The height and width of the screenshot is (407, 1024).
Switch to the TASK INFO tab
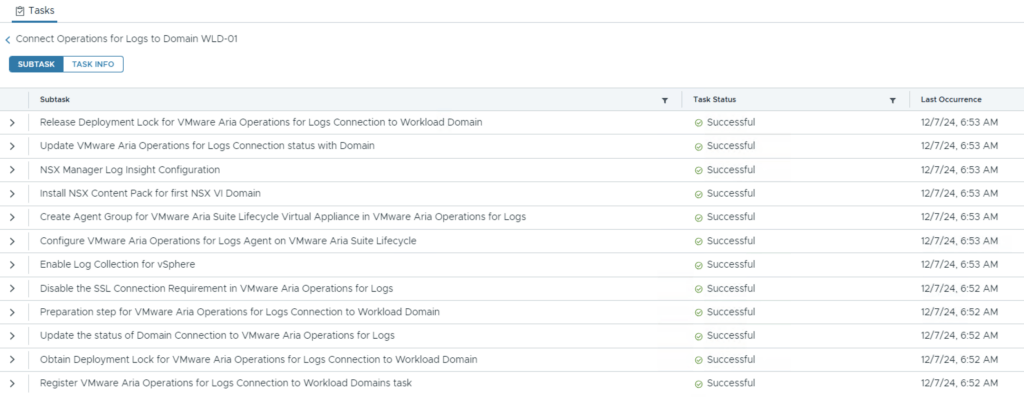click(93, 64)
